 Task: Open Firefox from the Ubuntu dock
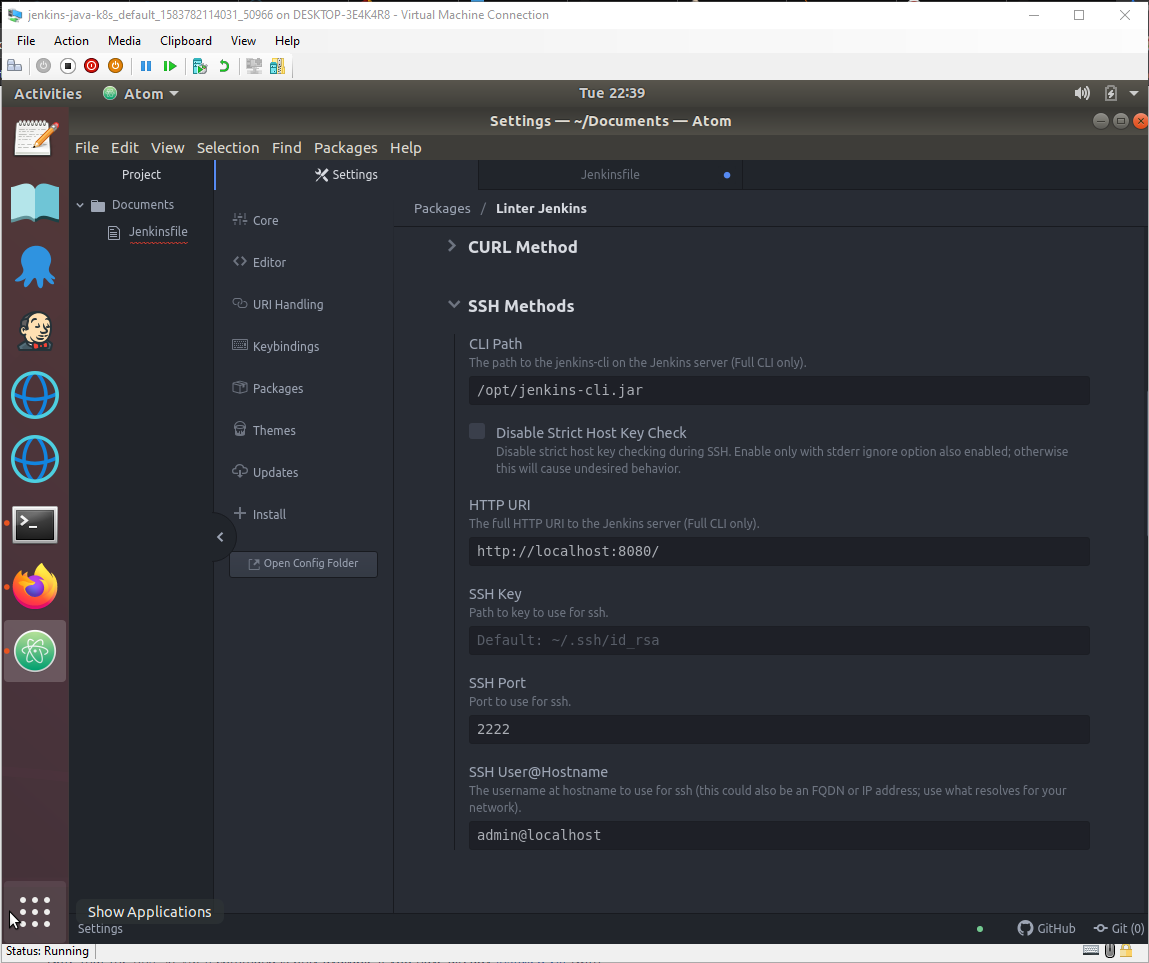click(35, 587)
